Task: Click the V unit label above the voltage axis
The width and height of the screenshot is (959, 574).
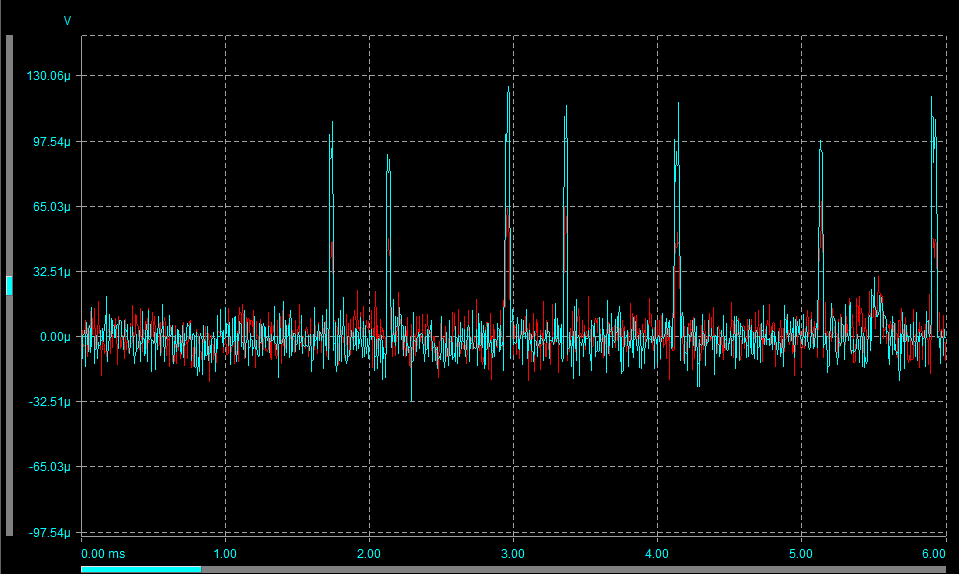Action: [x=67, y=21]
